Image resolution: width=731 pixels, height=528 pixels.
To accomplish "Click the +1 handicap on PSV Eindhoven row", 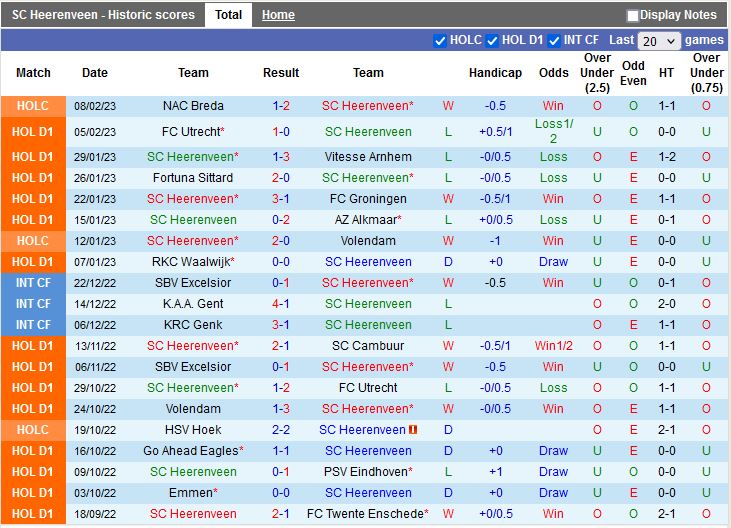I will (x=495, y=472).
